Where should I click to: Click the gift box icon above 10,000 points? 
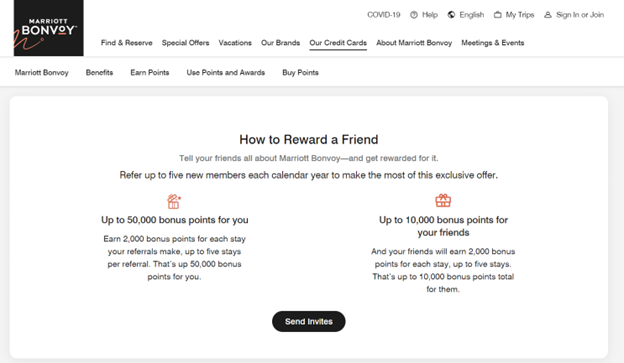(x=443, y=201)
